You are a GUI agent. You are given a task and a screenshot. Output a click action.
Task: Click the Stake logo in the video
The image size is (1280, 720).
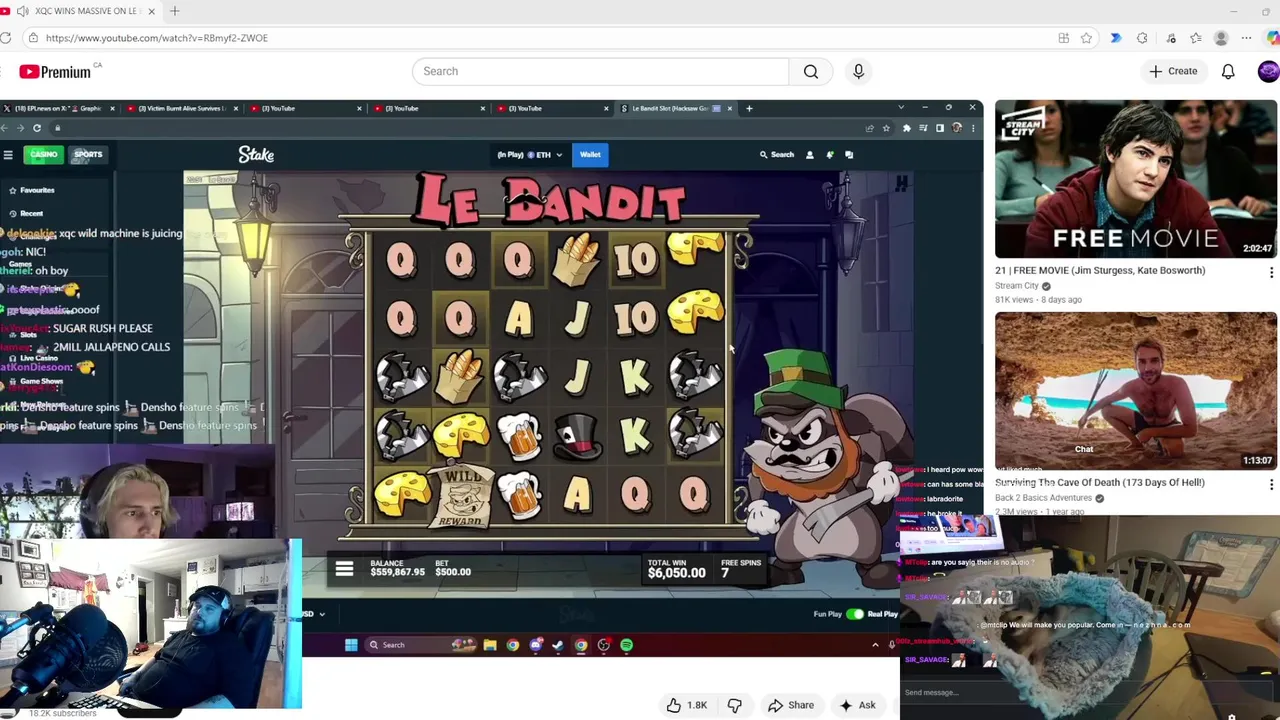point(256,155)
